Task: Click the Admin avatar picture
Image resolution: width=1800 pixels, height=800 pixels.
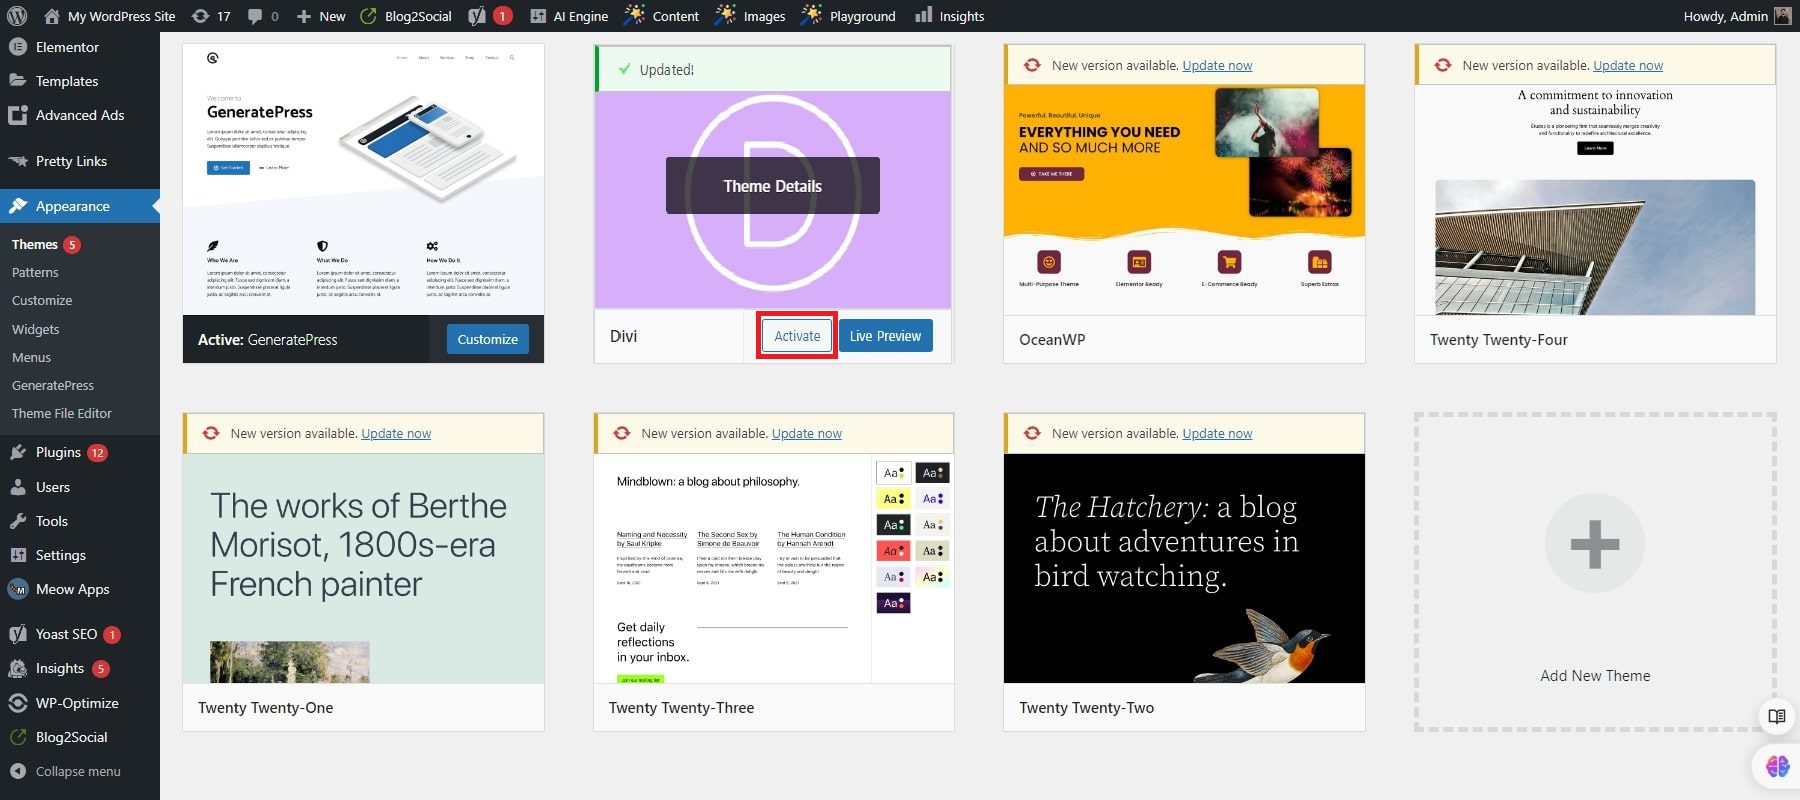Action: coord(1782,16)
